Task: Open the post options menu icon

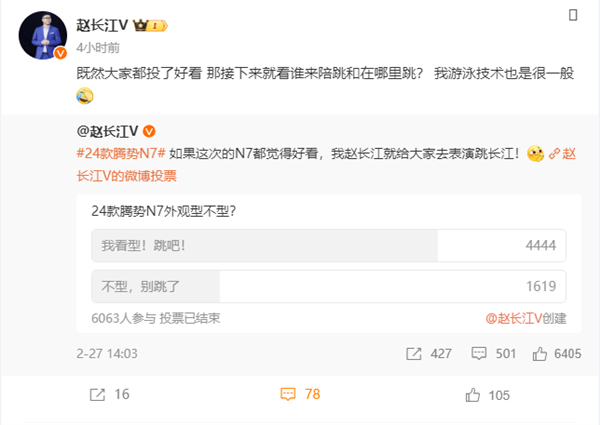Action: click(573, 15)
